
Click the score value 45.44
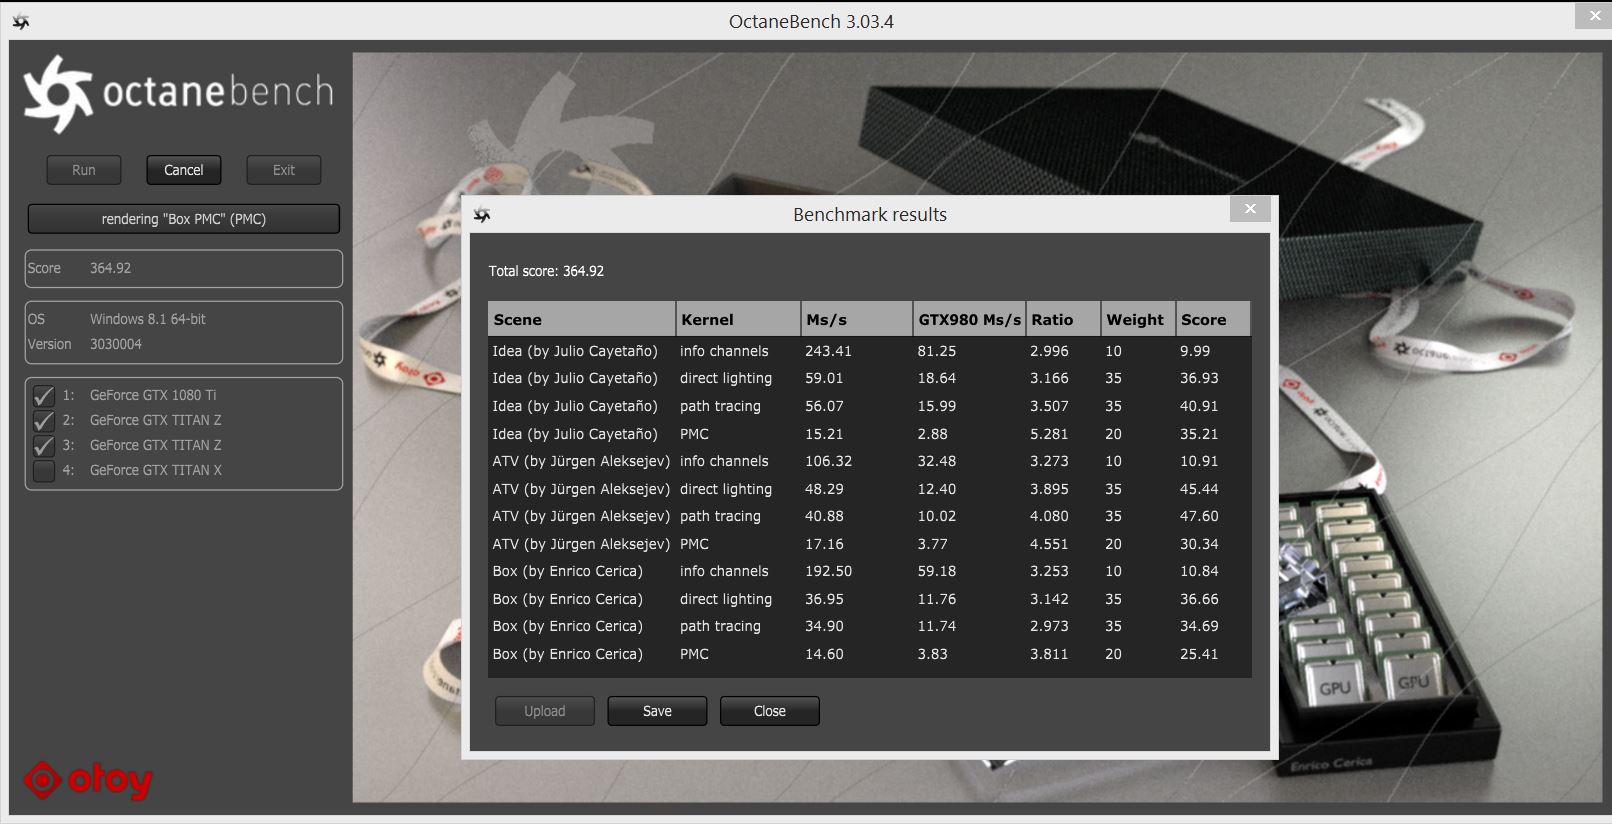(1199, 489)
